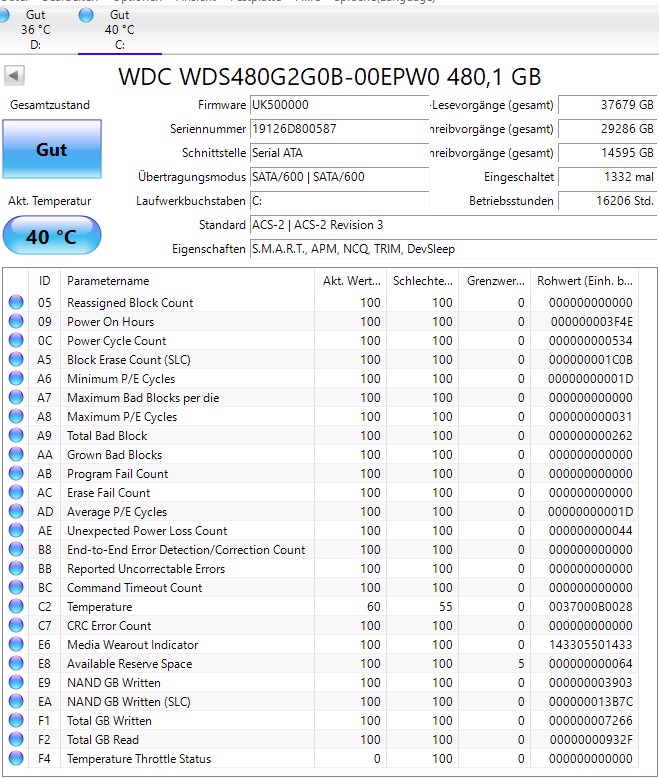Select the NAND GB Written row name

click(114, 683)
